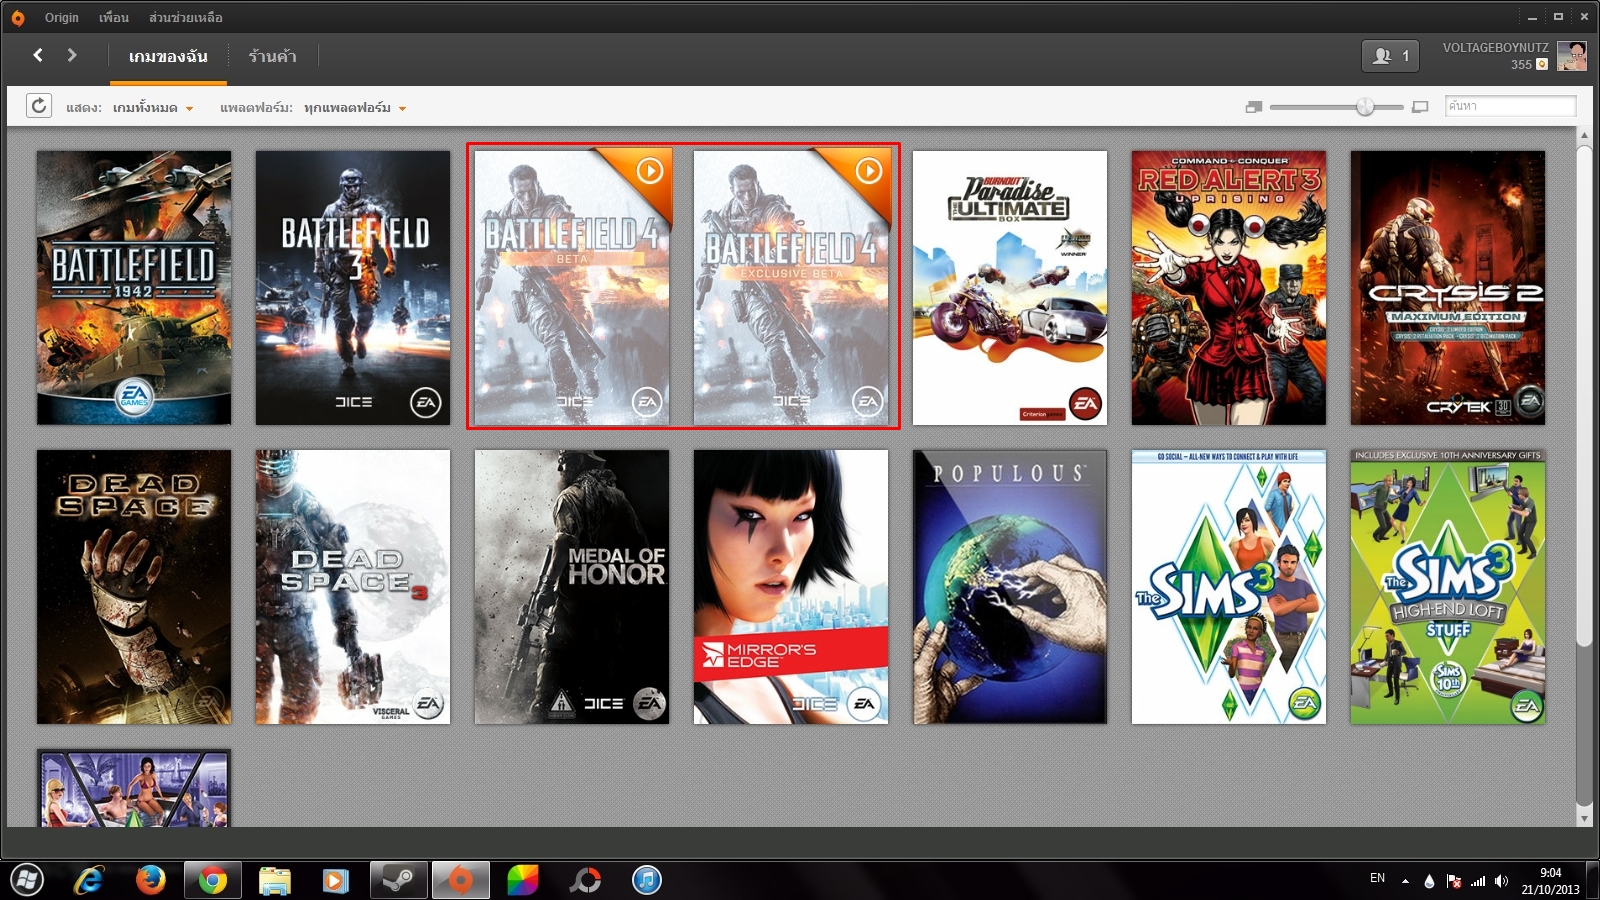1600x900 pixels.
Task: Select the first Dead Space game tile
Action: click(134, 587)
